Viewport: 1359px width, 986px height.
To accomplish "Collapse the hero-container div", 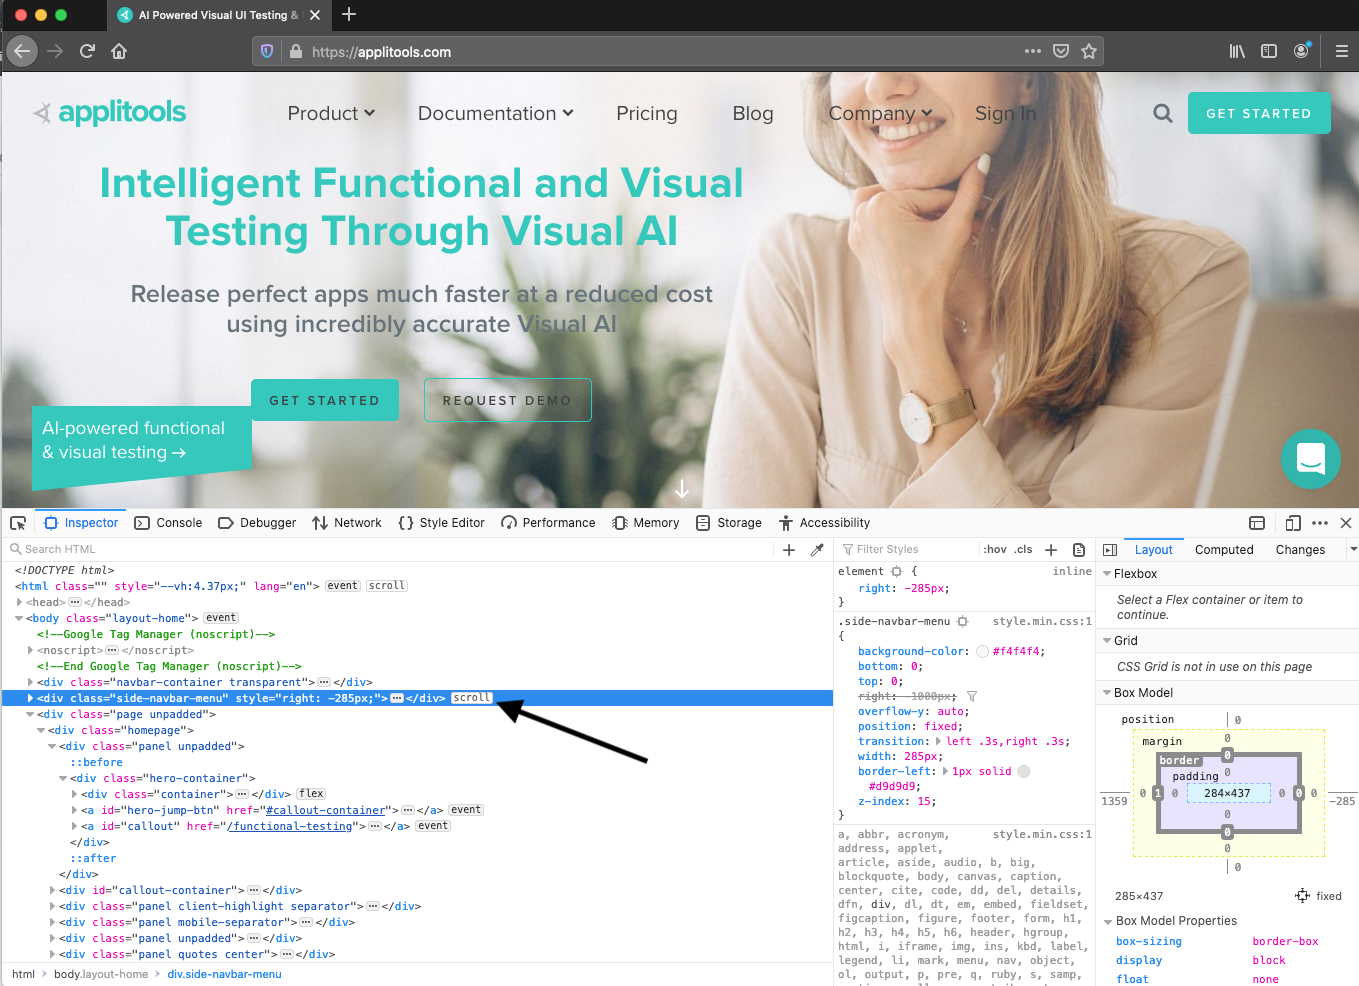I will pyautogui.click(x=63, y=778).
